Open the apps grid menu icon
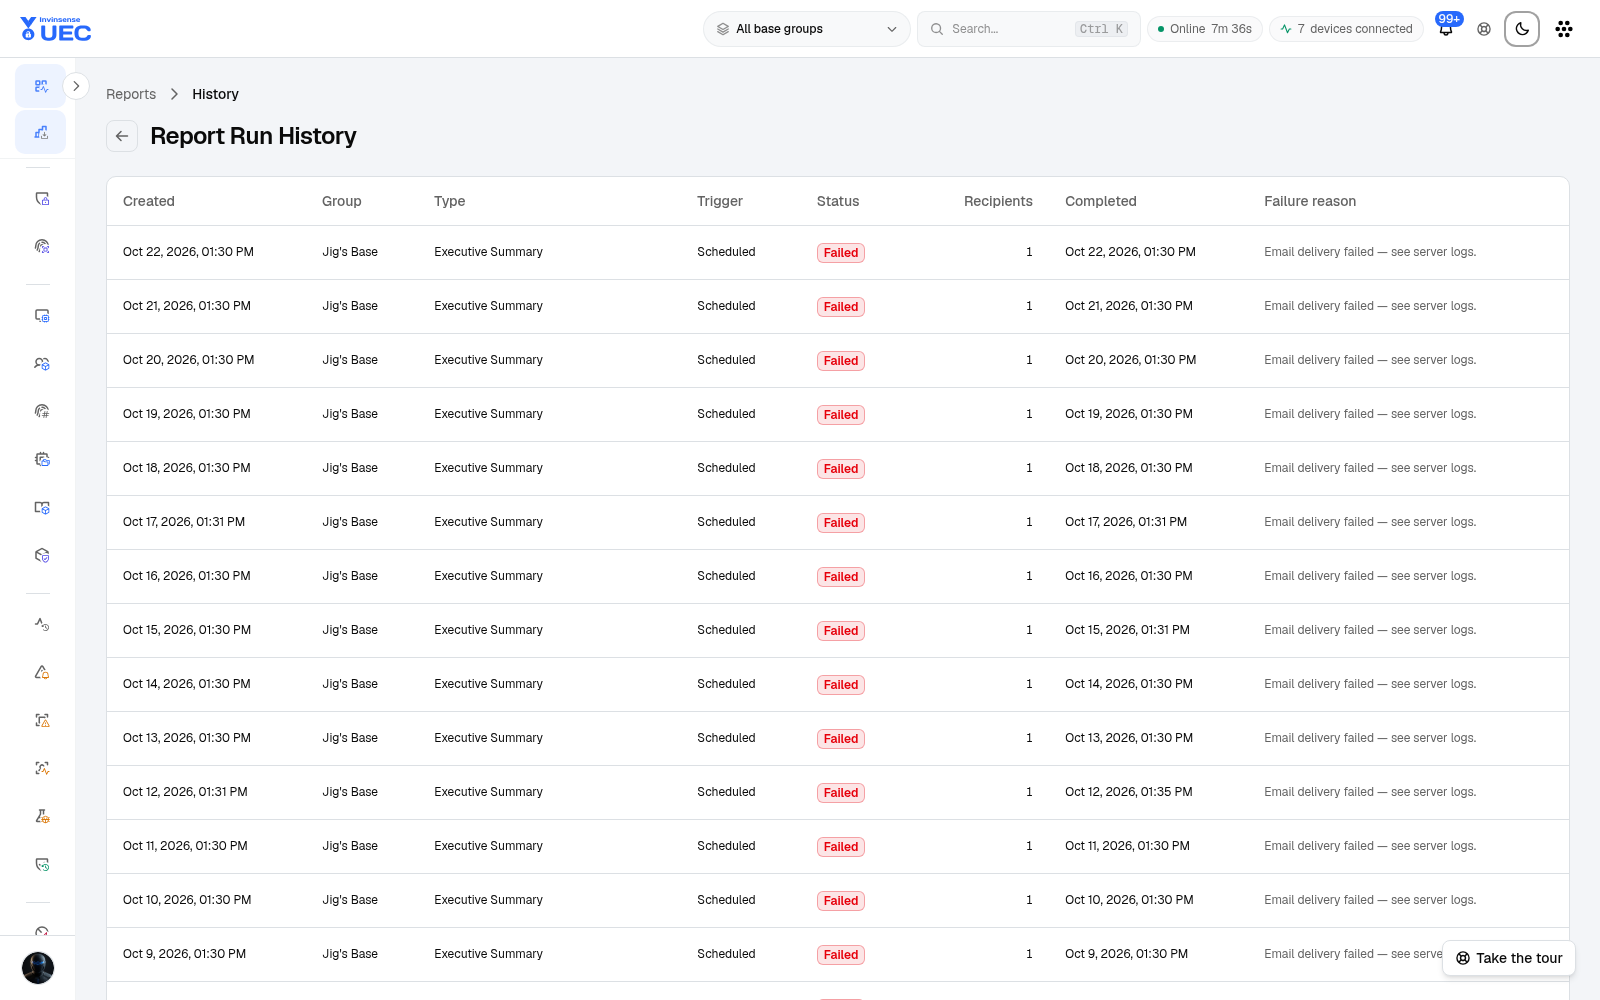This screenshot has height=1000, width=1600. click(x=1564, y=29)
